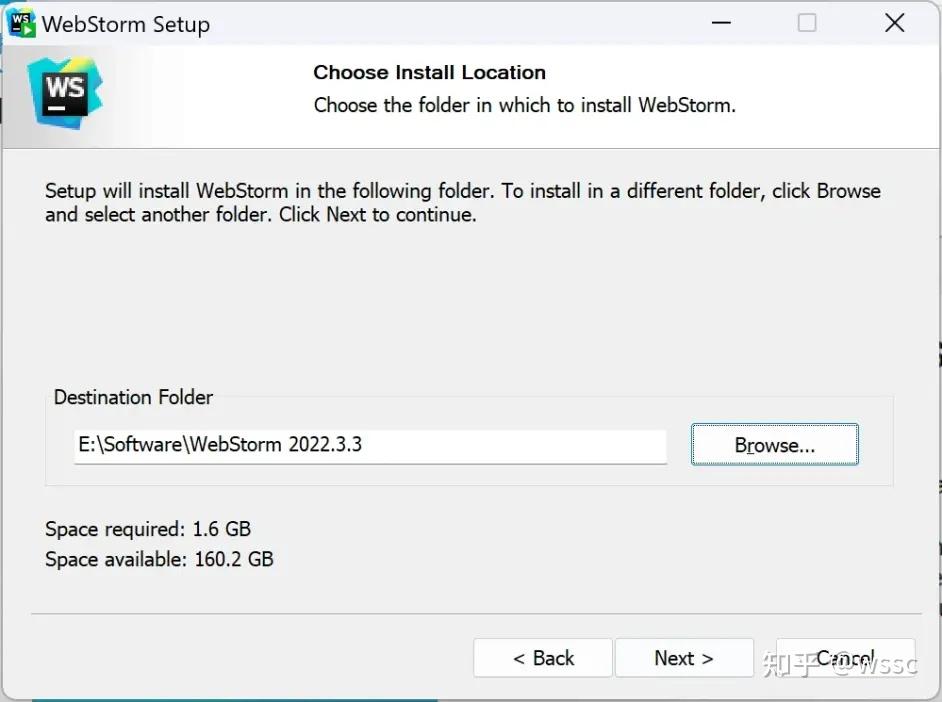Click the Destination Folder group label
Viewport: 942px width, 702px height.
pos(133,397)
